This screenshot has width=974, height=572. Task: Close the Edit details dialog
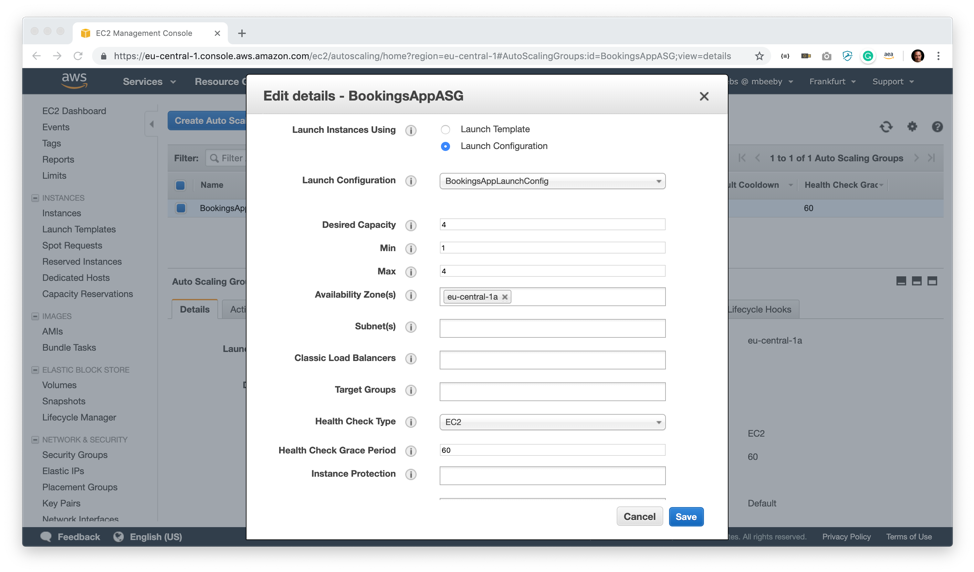[x=704, y=96]
